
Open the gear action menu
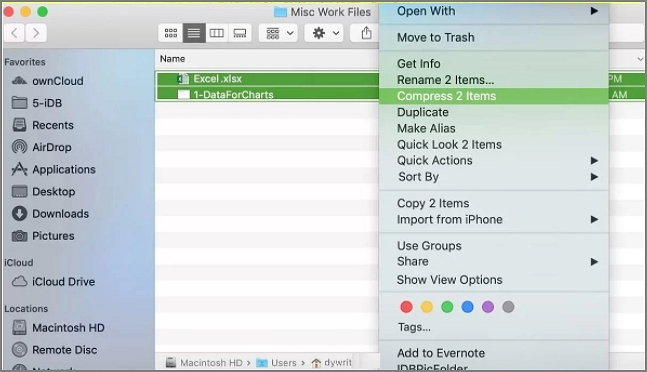point(325,33)
